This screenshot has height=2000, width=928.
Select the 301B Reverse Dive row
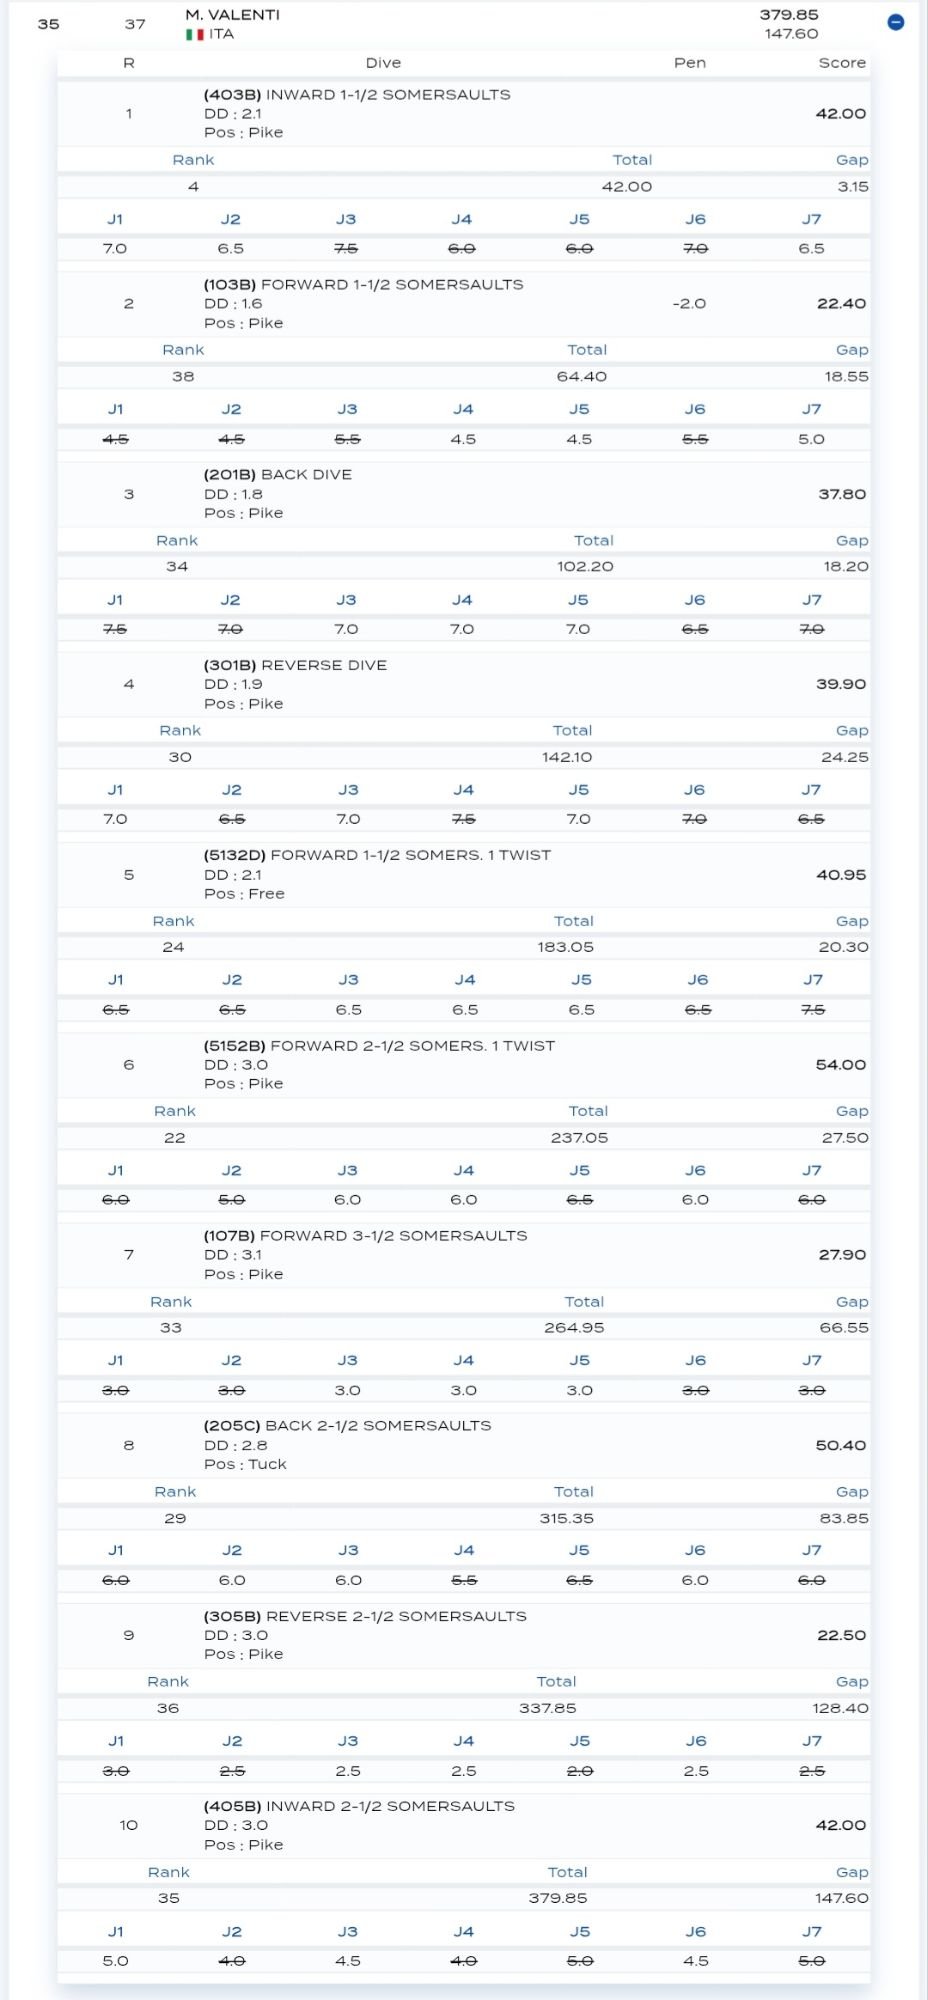[x=464, y=684]
